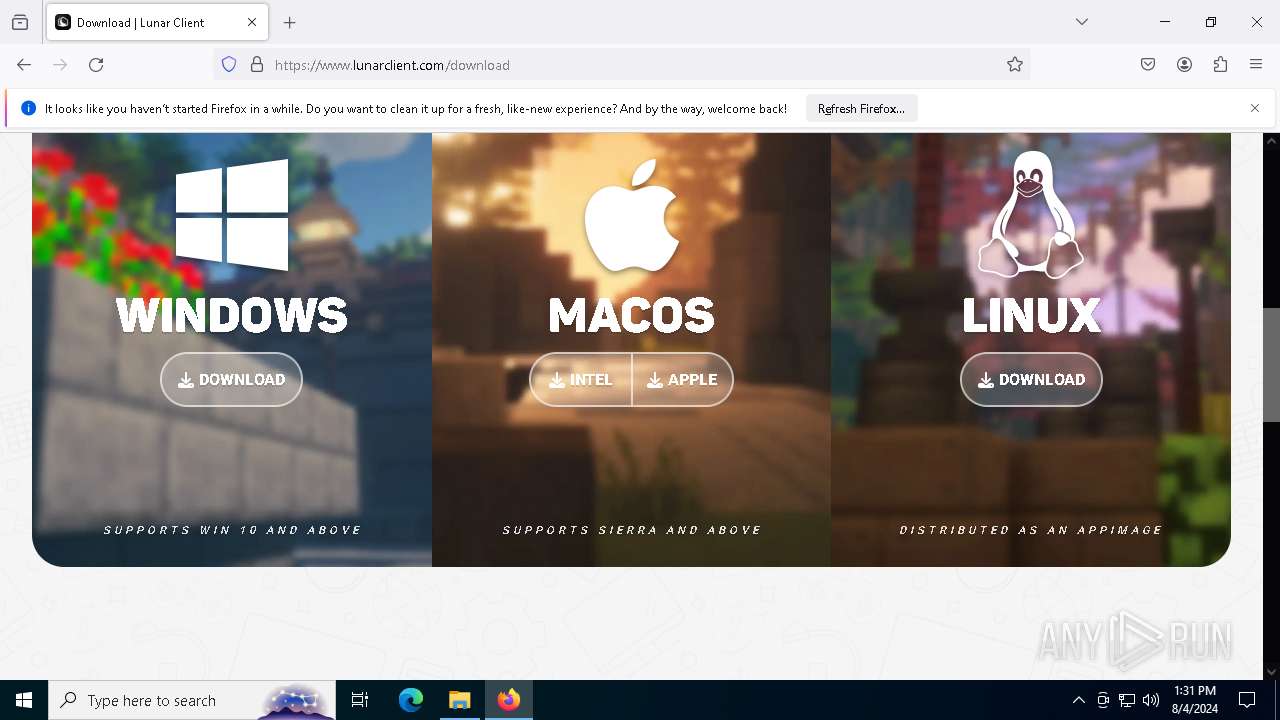Launch Microsoft Edge from the taskbar
This screenshot has width=1280, height=720.
pyautogui.click(x=411, y=700)
